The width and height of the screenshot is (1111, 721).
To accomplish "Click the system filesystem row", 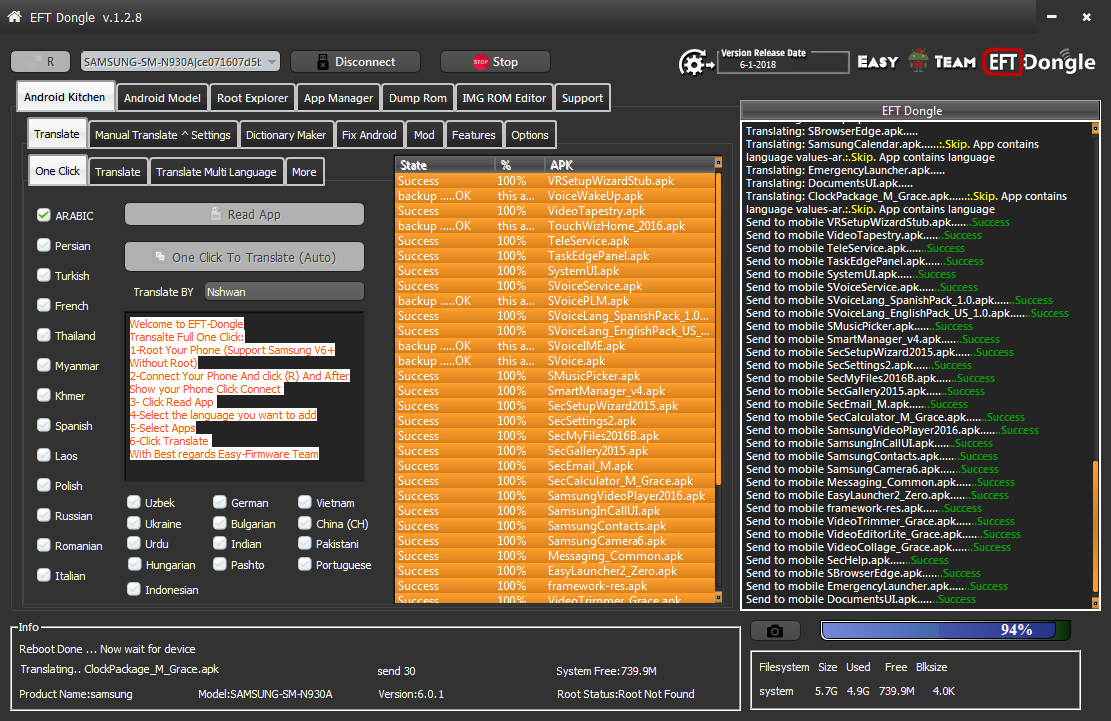I will point(857,691).
